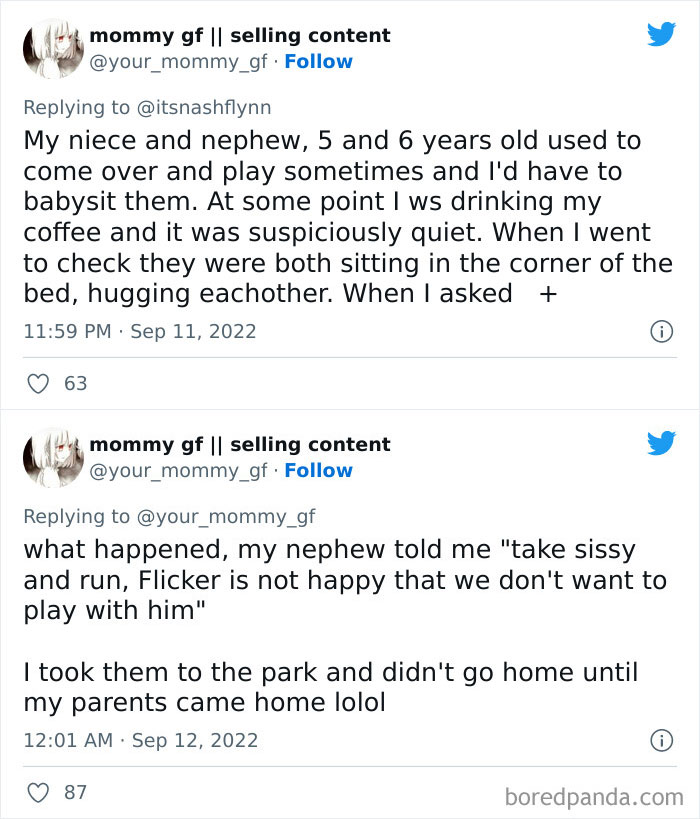Click the Twitter bird icon on second tweet
The image size is (700, 819).
(x=661, y=443)
